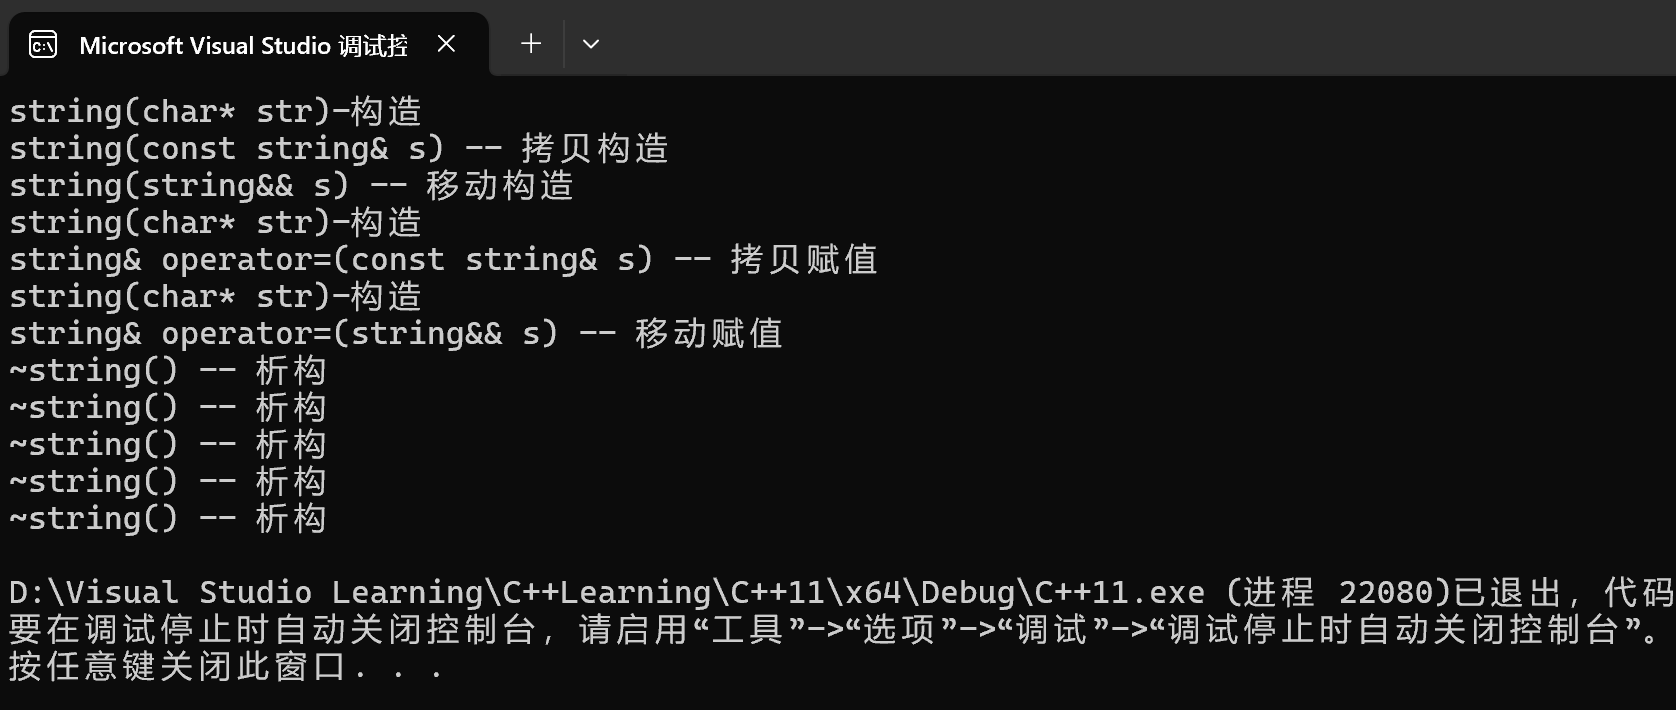The height and width of the screenshot is (710, 1676).
Task: Click the 移动赋值 output line
Action: [x=395, y=333]
